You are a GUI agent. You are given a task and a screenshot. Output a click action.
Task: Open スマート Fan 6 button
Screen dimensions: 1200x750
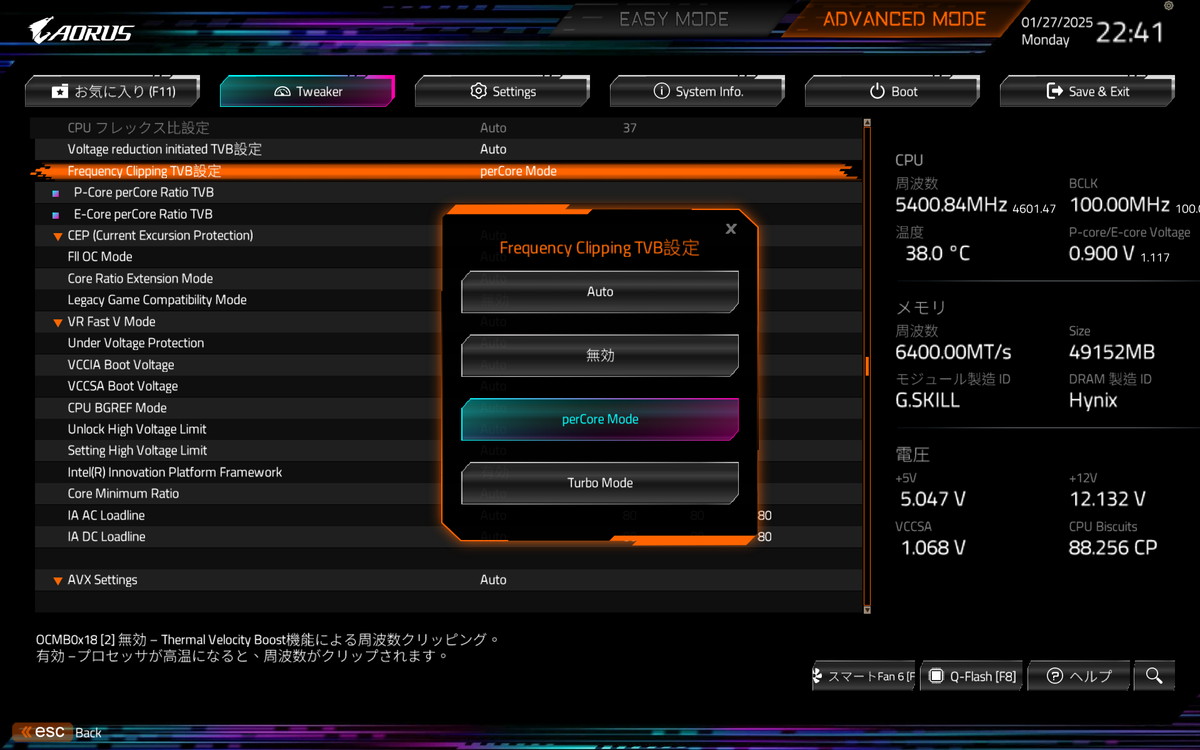pos(863,676)
